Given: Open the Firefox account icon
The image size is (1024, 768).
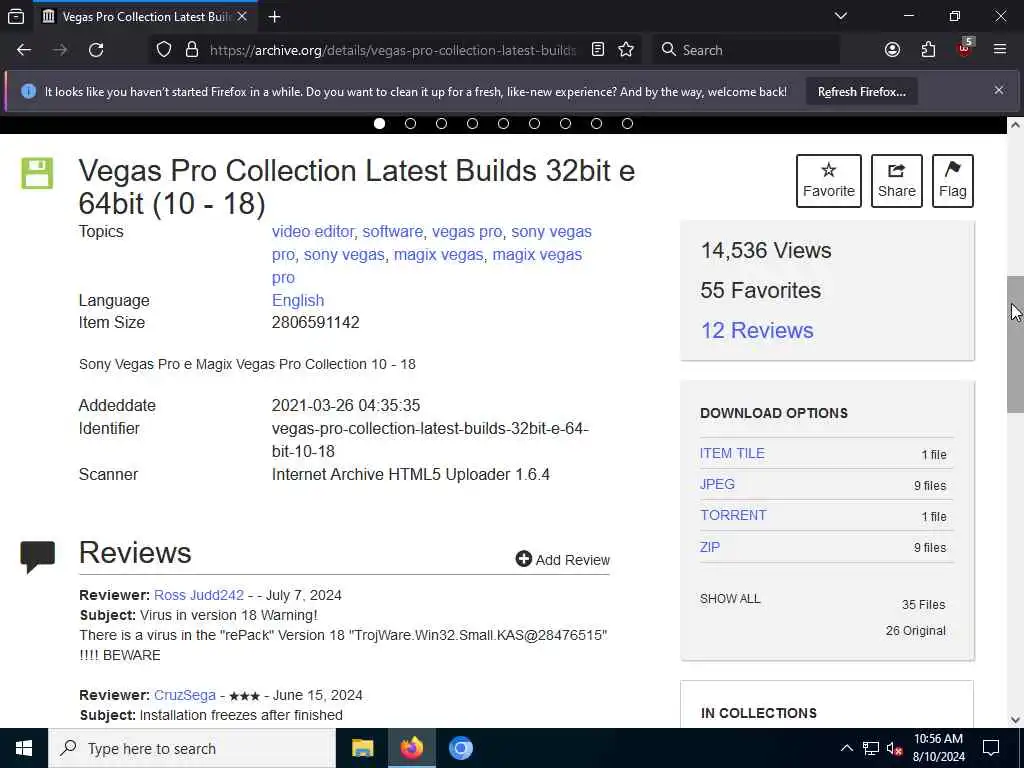Looking at the screenshot, I should point(892,50).
